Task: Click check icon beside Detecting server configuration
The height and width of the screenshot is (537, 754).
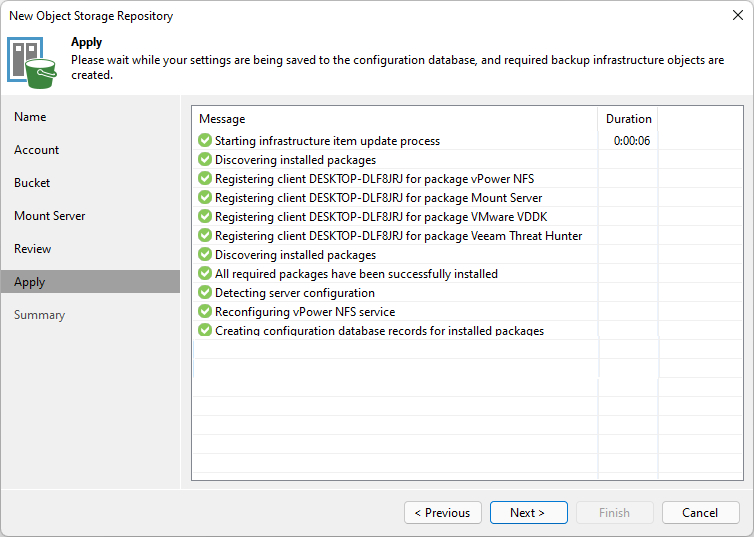Action: point(205,292)
